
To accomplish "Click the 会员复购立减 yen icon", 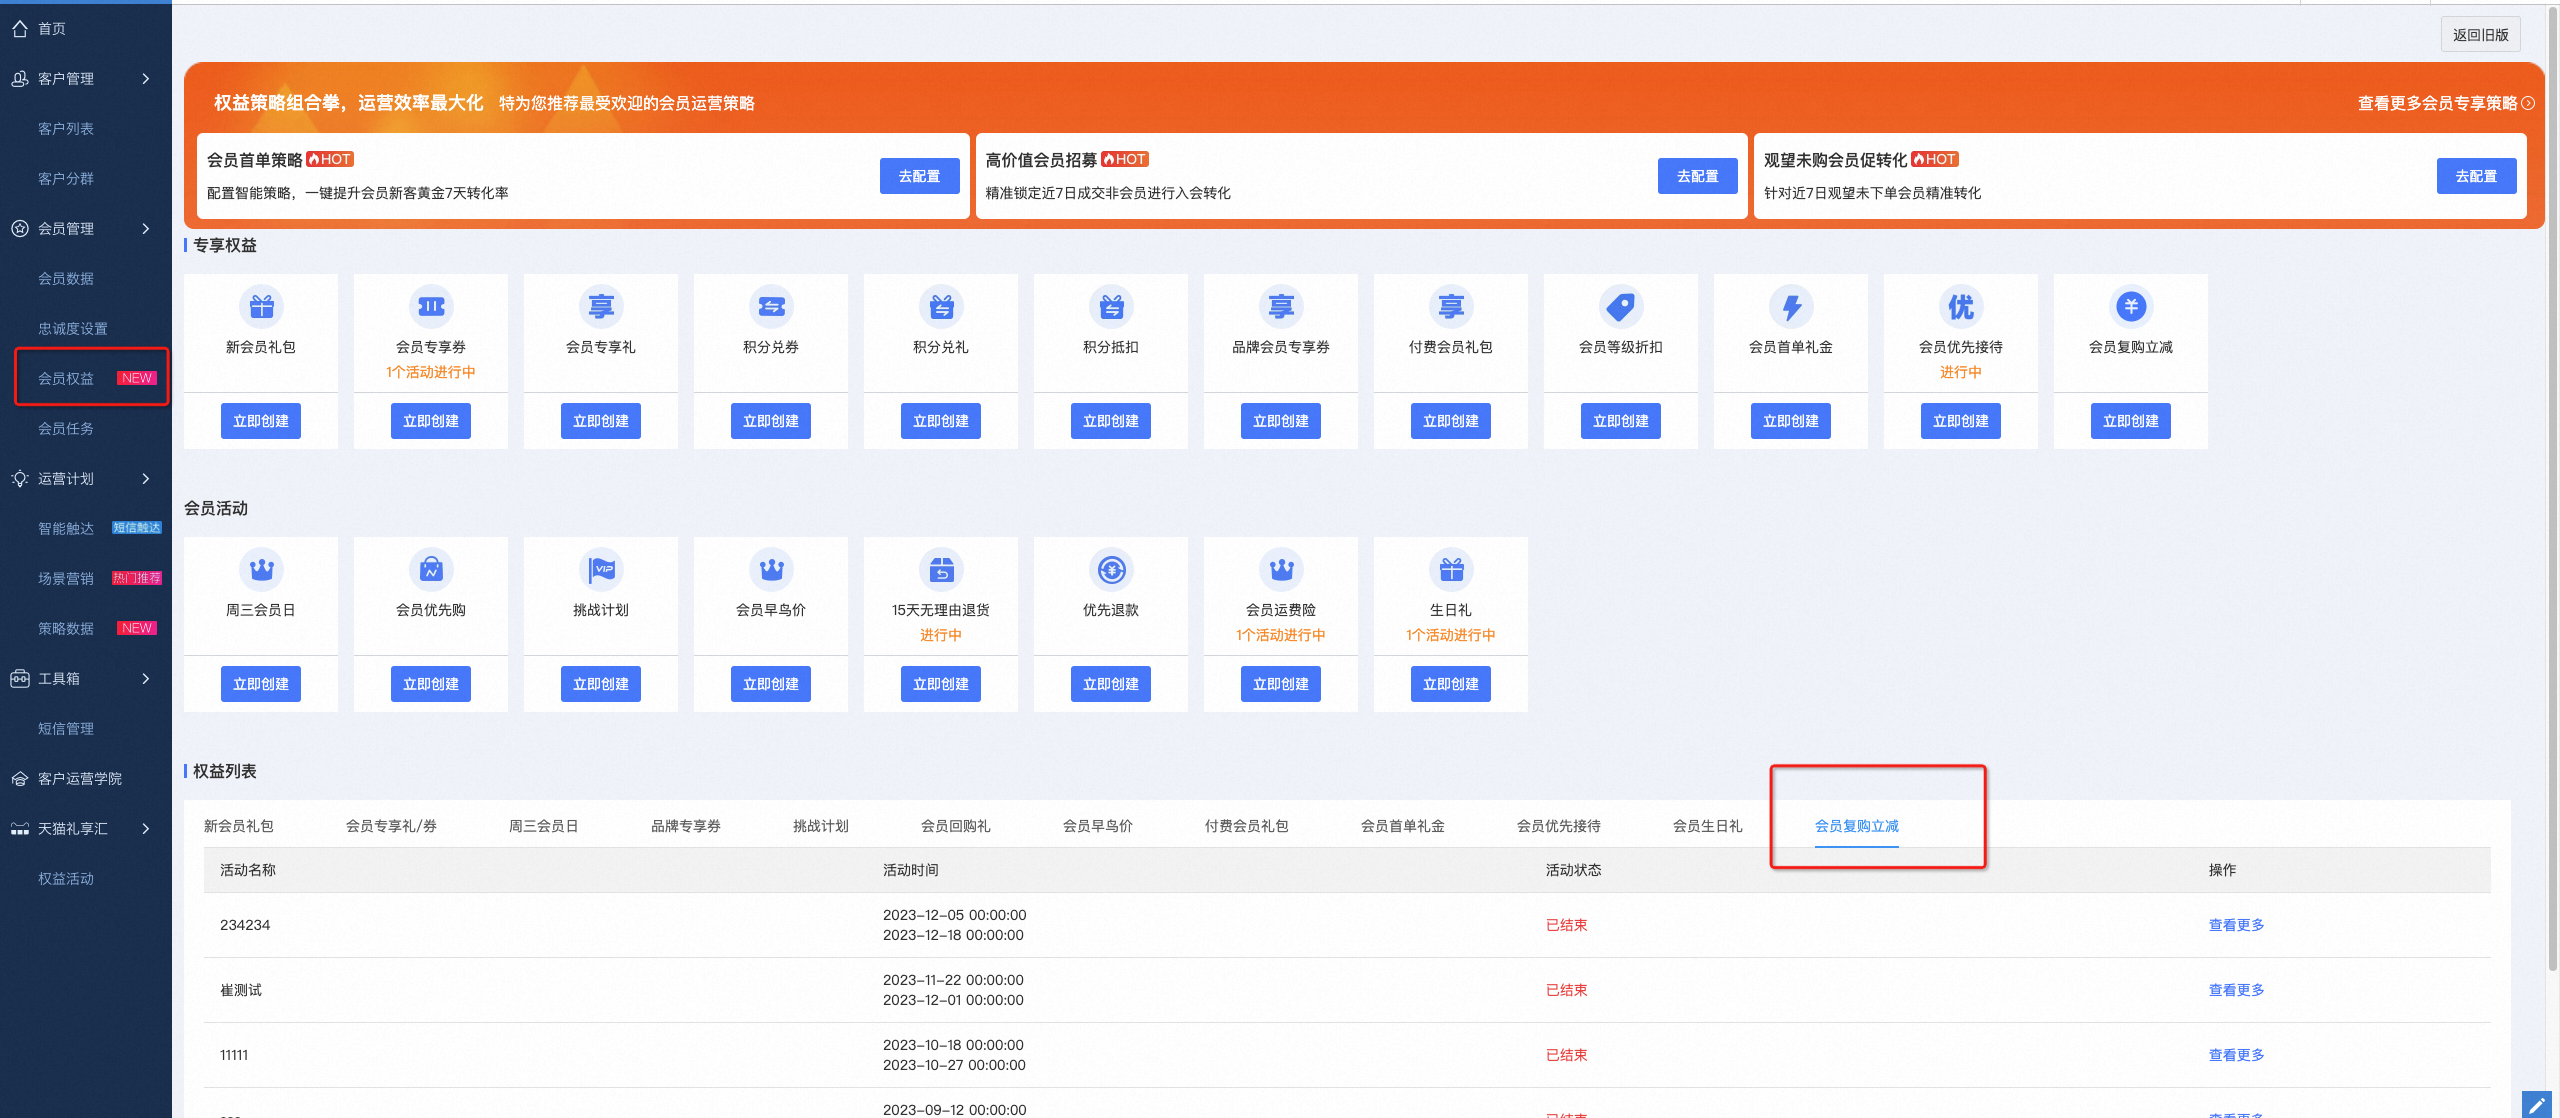I will coord(2131,306).
